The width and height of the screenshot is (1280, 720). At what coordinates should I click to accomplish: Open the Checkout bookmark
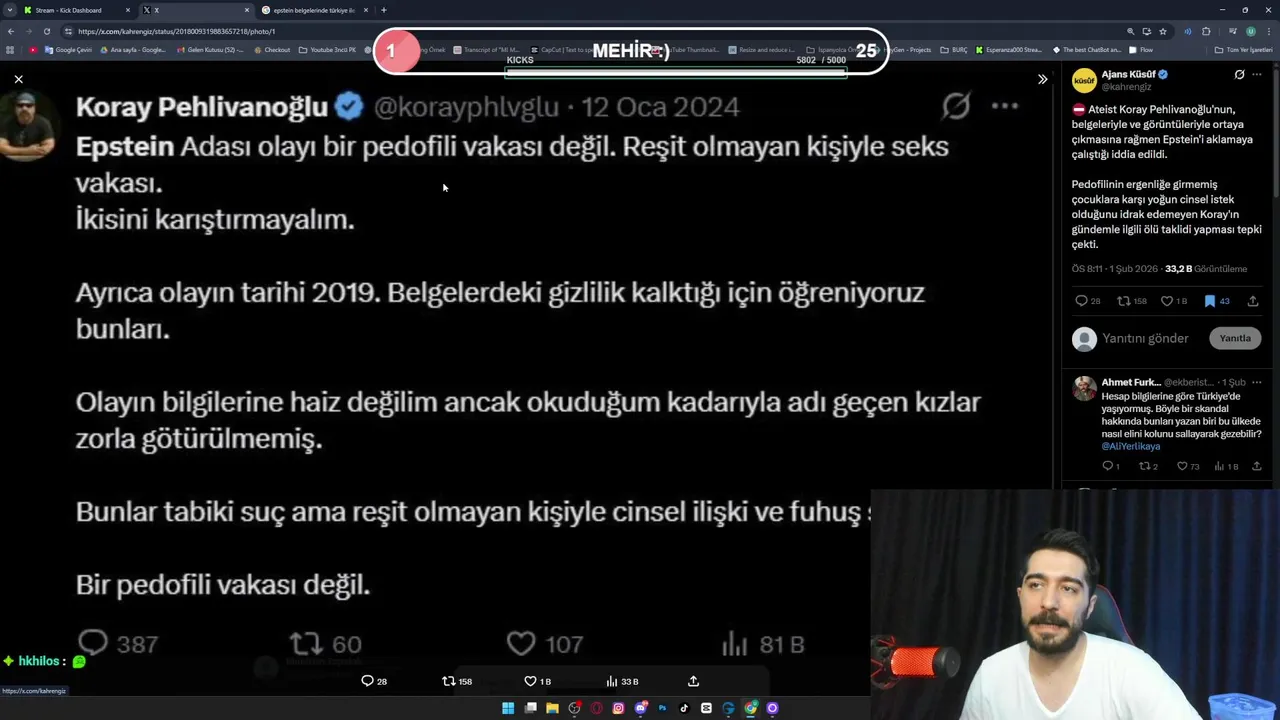point(271,50)
